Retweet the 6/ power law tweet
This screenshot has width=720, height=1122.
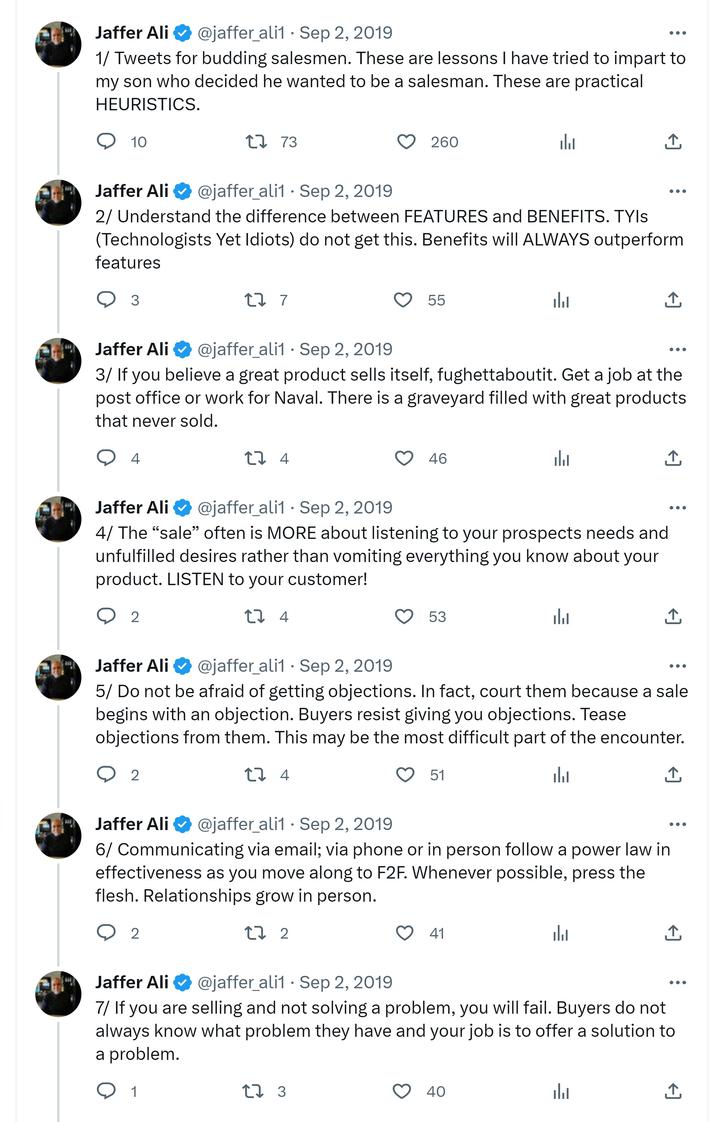click(x=255, y=933)
